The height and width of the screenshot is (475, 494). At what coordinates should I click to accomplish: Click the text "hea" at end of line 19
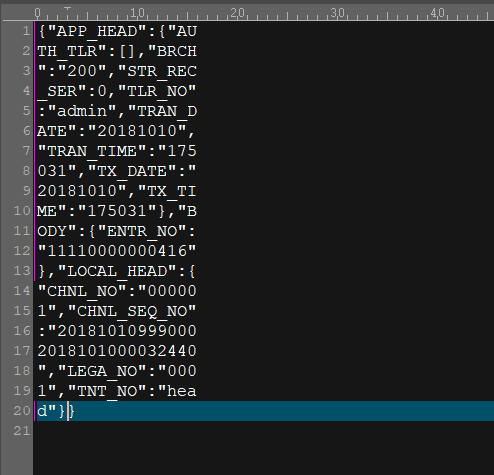click(x=182, y=391)
